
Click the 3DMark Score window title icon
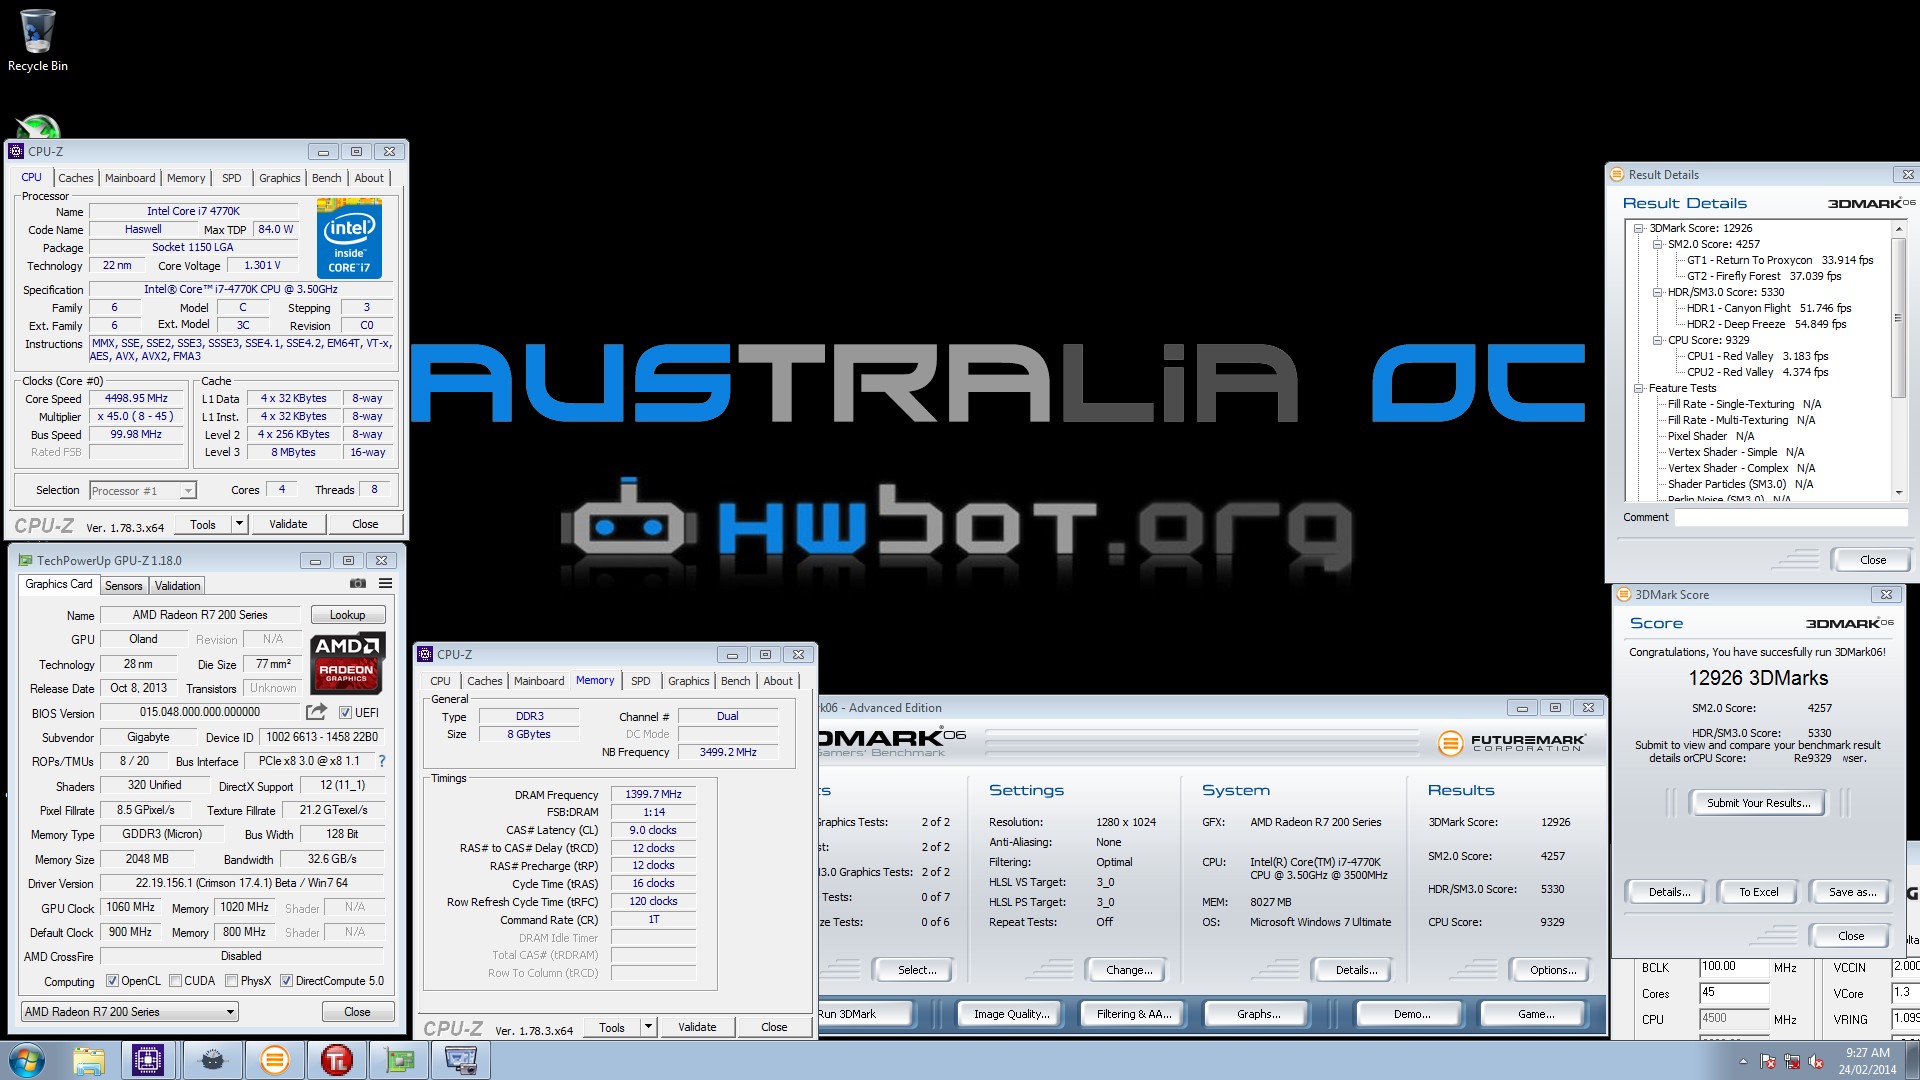pyautogui.click(x=1624, y=594)
